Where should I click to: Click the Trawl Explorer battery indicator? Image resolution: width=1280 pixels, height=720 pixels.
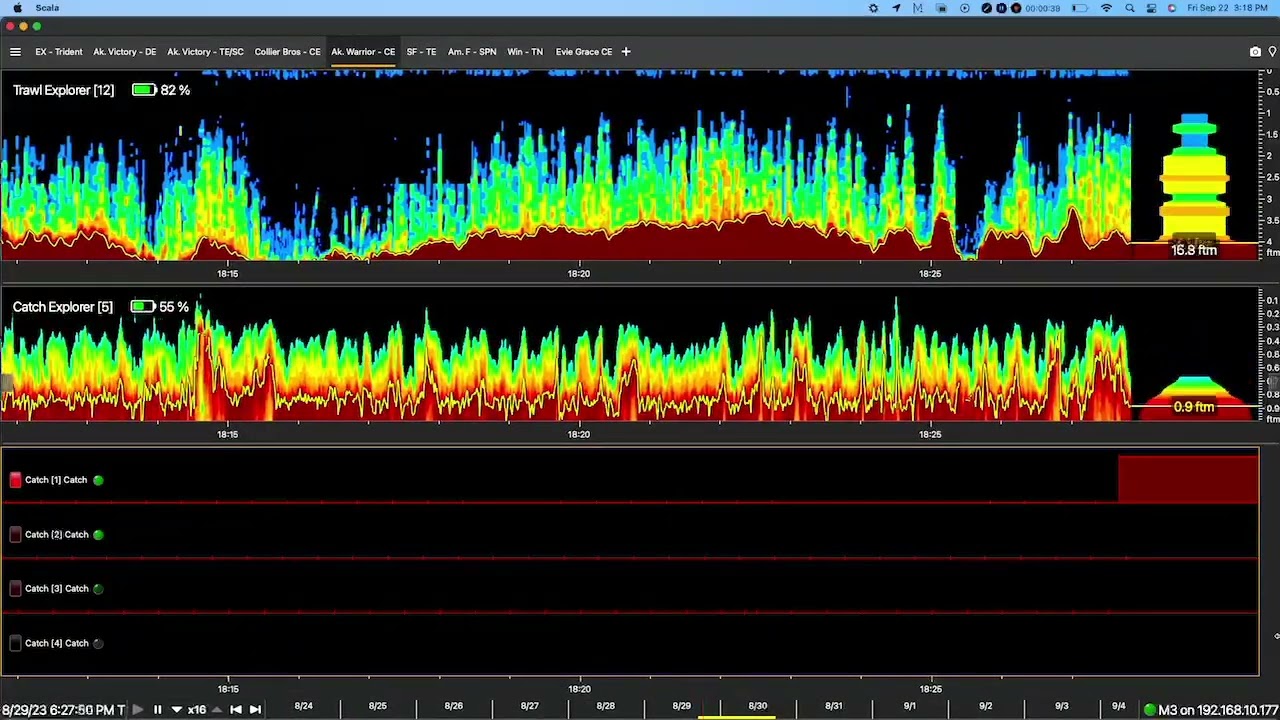[143, 90]
